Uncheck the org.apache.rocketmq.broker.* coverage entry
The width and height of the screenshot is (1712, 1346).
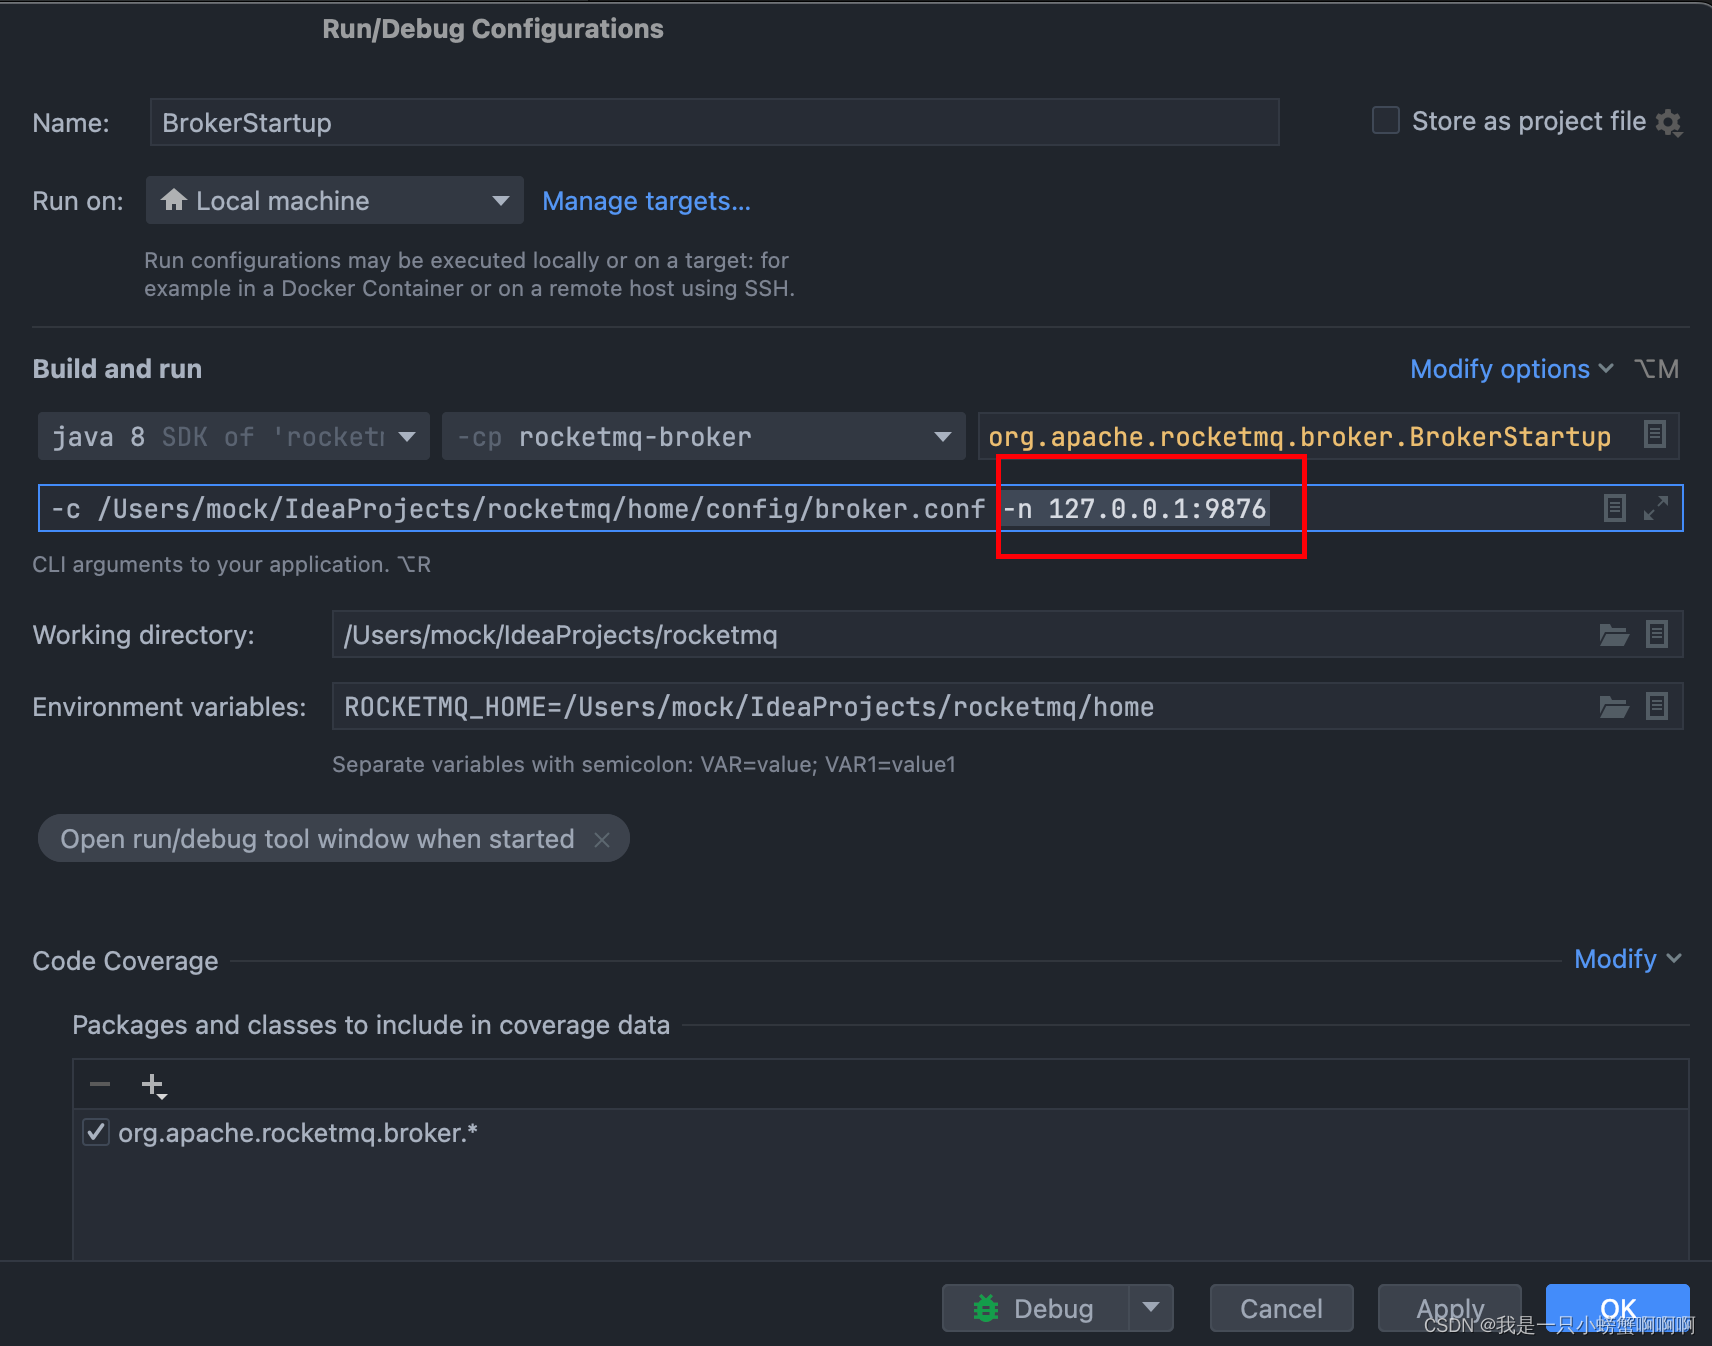click(95, 1132)
